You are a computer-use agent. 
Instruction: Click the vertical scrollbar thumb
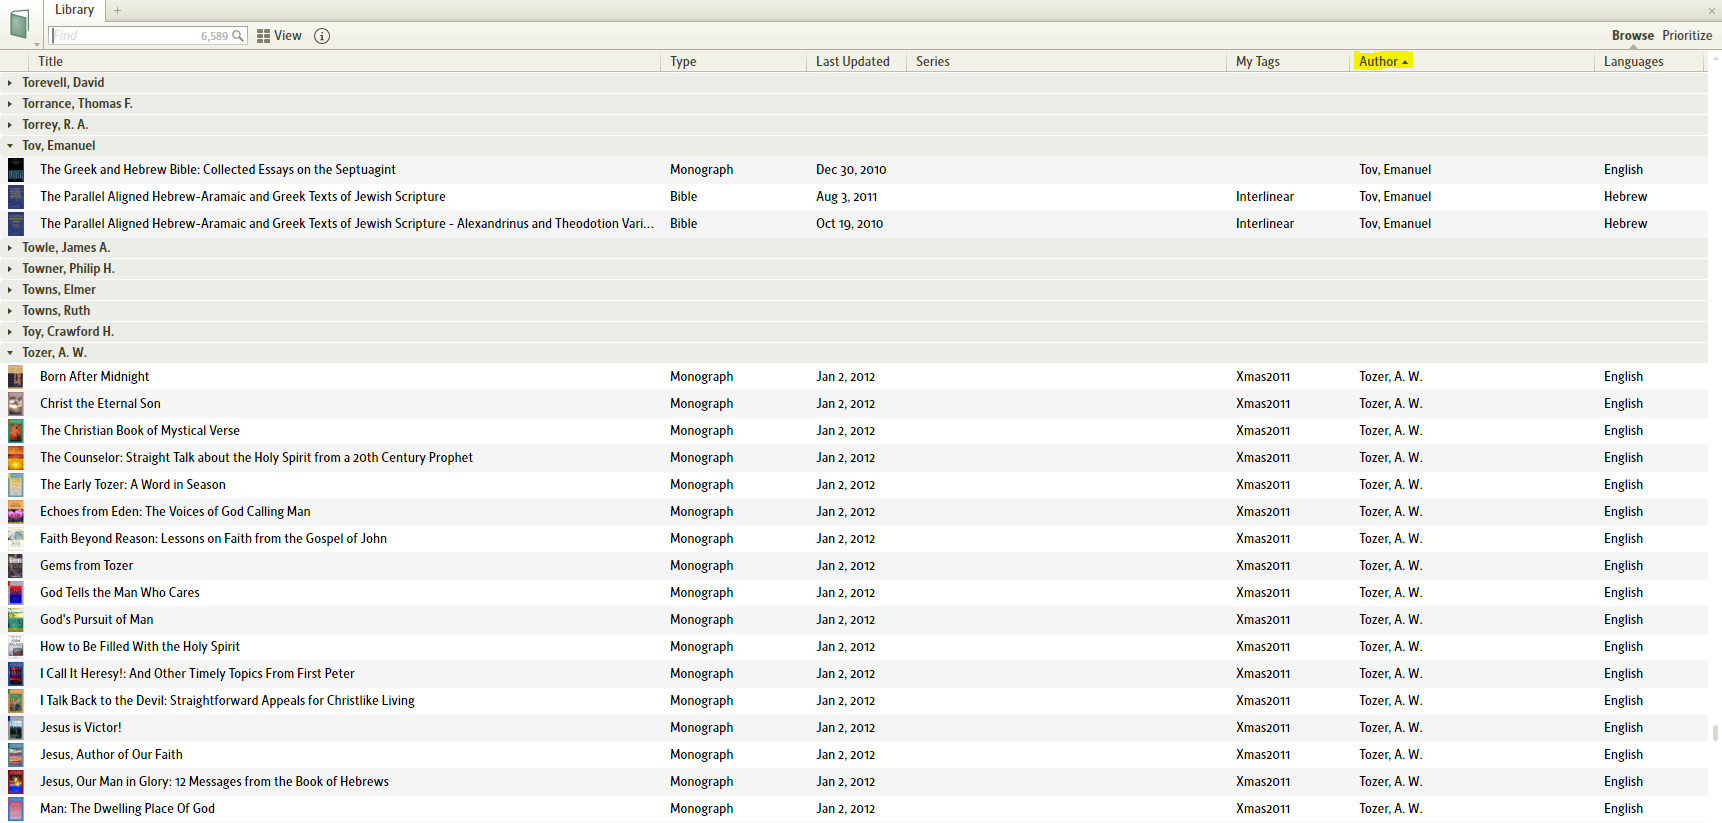pyautogui.click(x=1716, y=733)
